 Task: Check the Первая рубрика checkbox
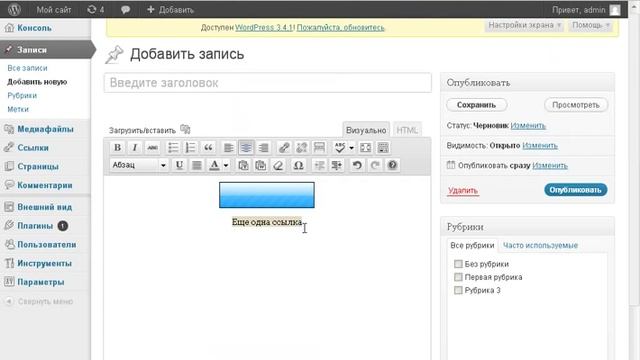[x=458, y=277]
